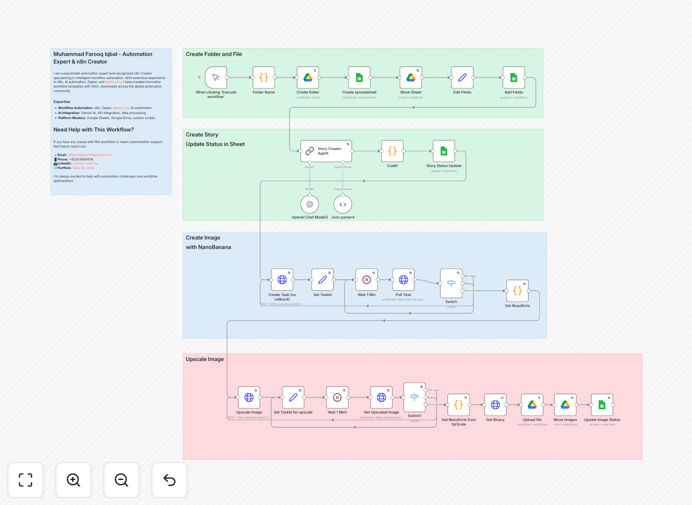
Task: Select the 'Update Status in Sheet' sticky text
Action: tap(215, 144)
